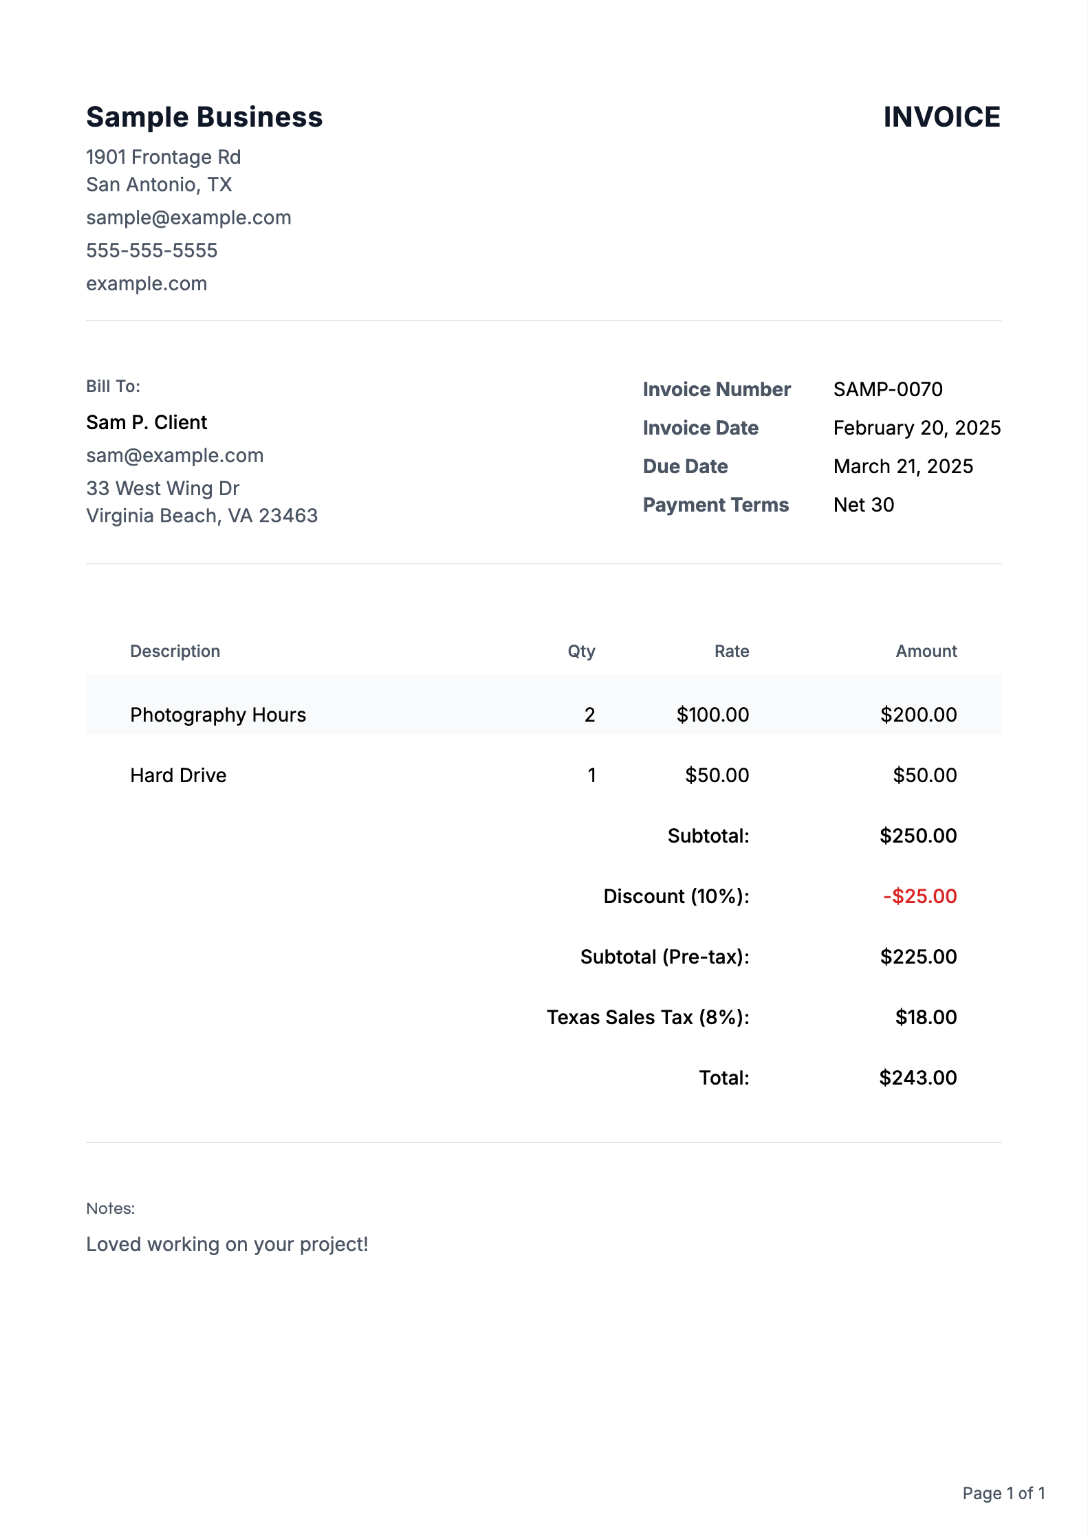Click the Subtotal (Pre-tax) amount $225.00
This screenshot has height=1536, width=1088.
click(917, 957)
